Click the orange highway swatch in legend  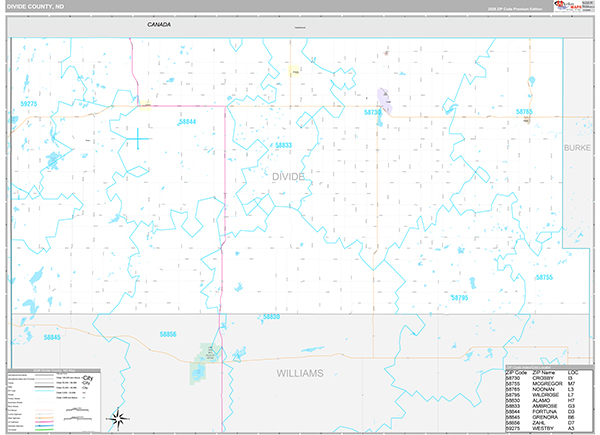click(x=44, y=418)
